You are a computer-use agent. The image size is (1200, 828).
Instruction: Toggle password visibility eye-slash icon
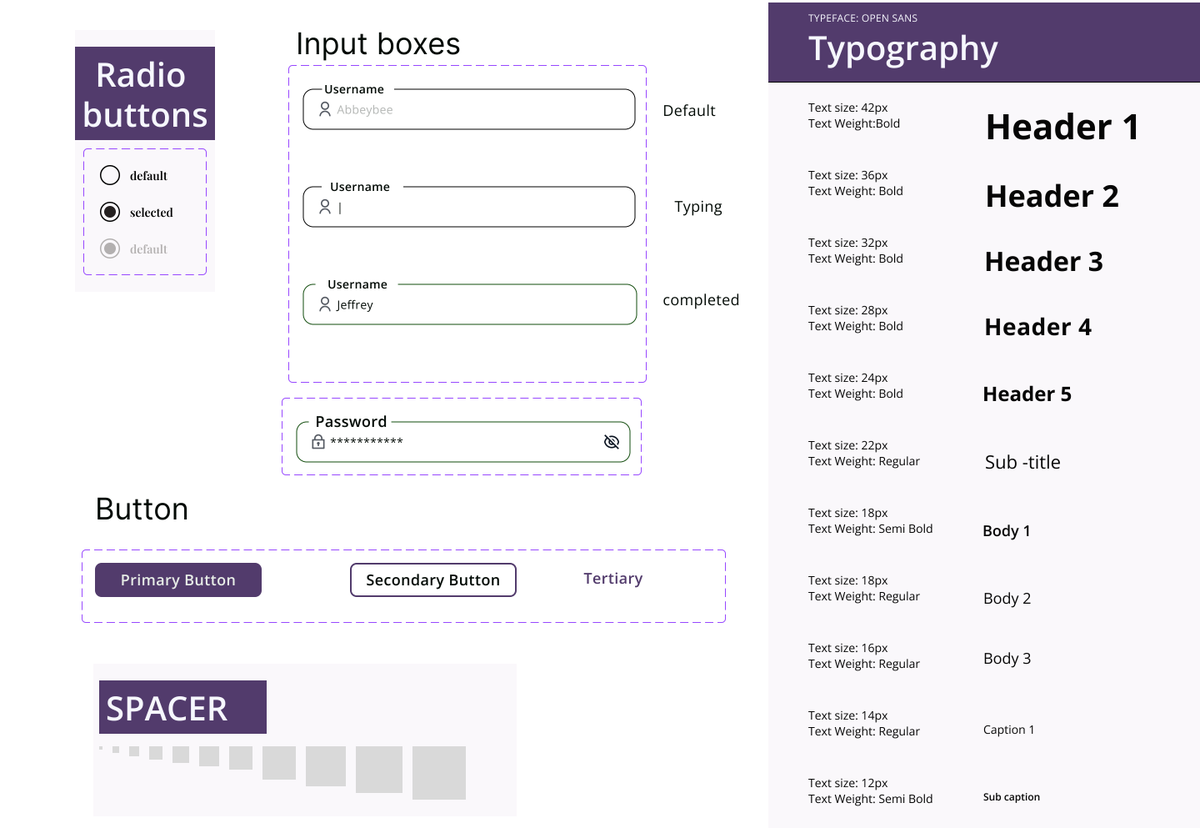(x=612, y=442)
